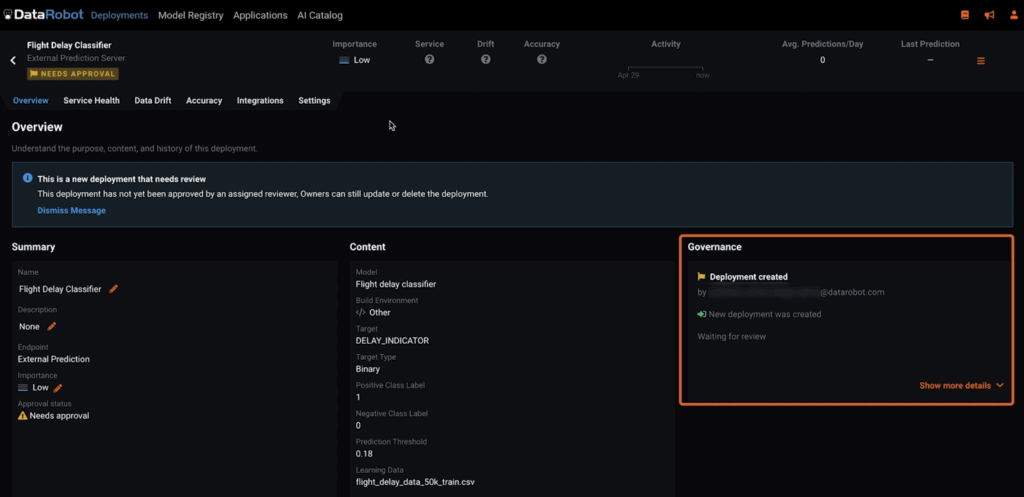Click the Flight Delay Classifier header title
This screenshot has width=1024, height=497.
point(69,46)
